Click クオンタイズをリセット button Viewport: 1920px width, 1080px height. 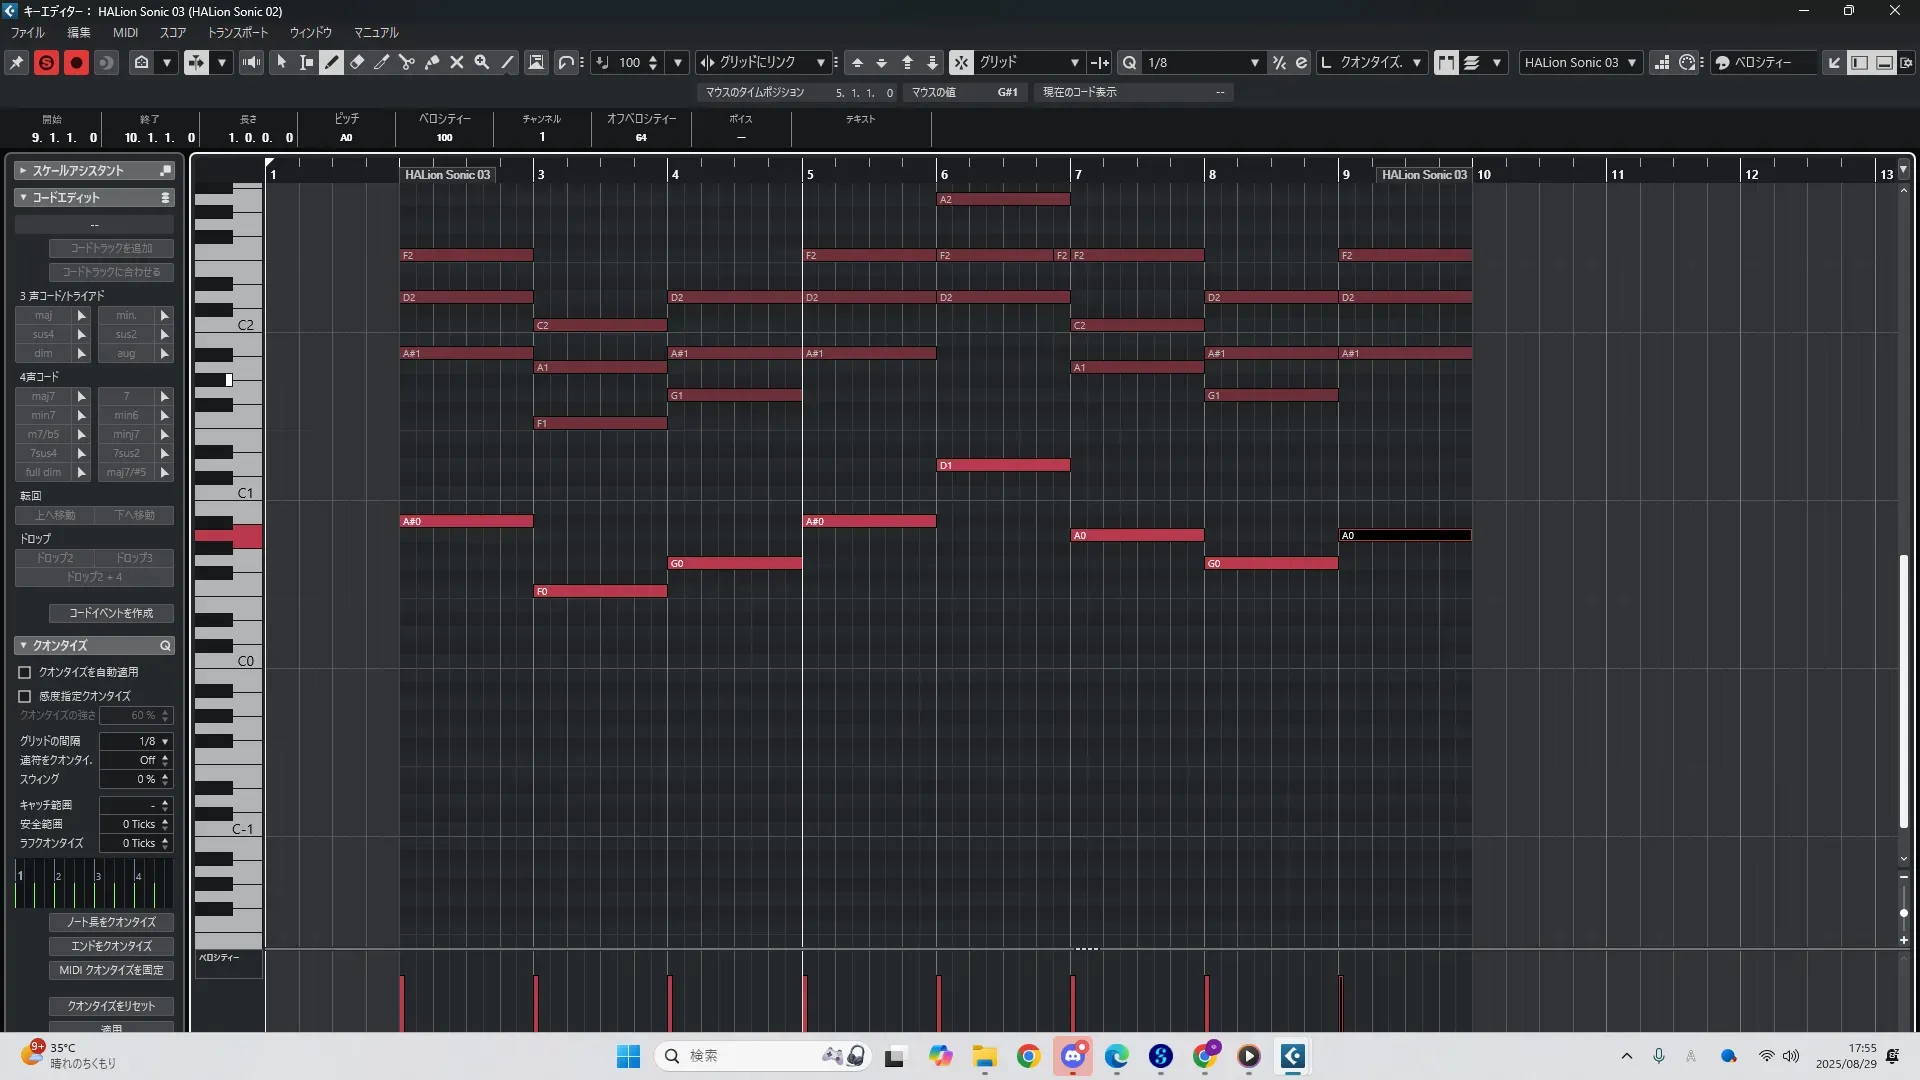coord(111,1006)
